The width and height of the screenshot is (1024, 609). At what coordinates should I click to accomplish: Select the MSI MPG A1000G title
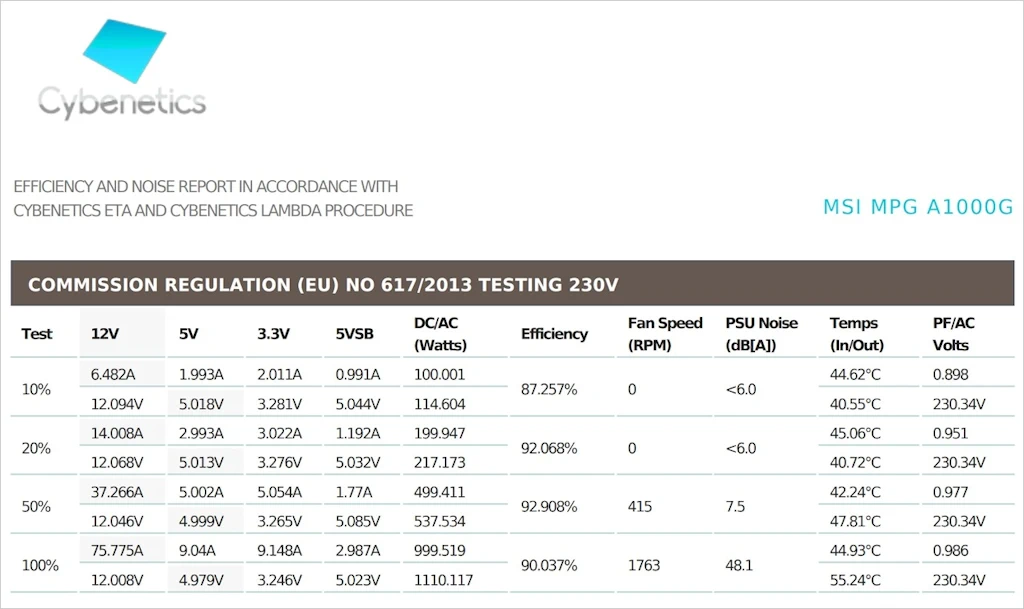coord(918,207)
